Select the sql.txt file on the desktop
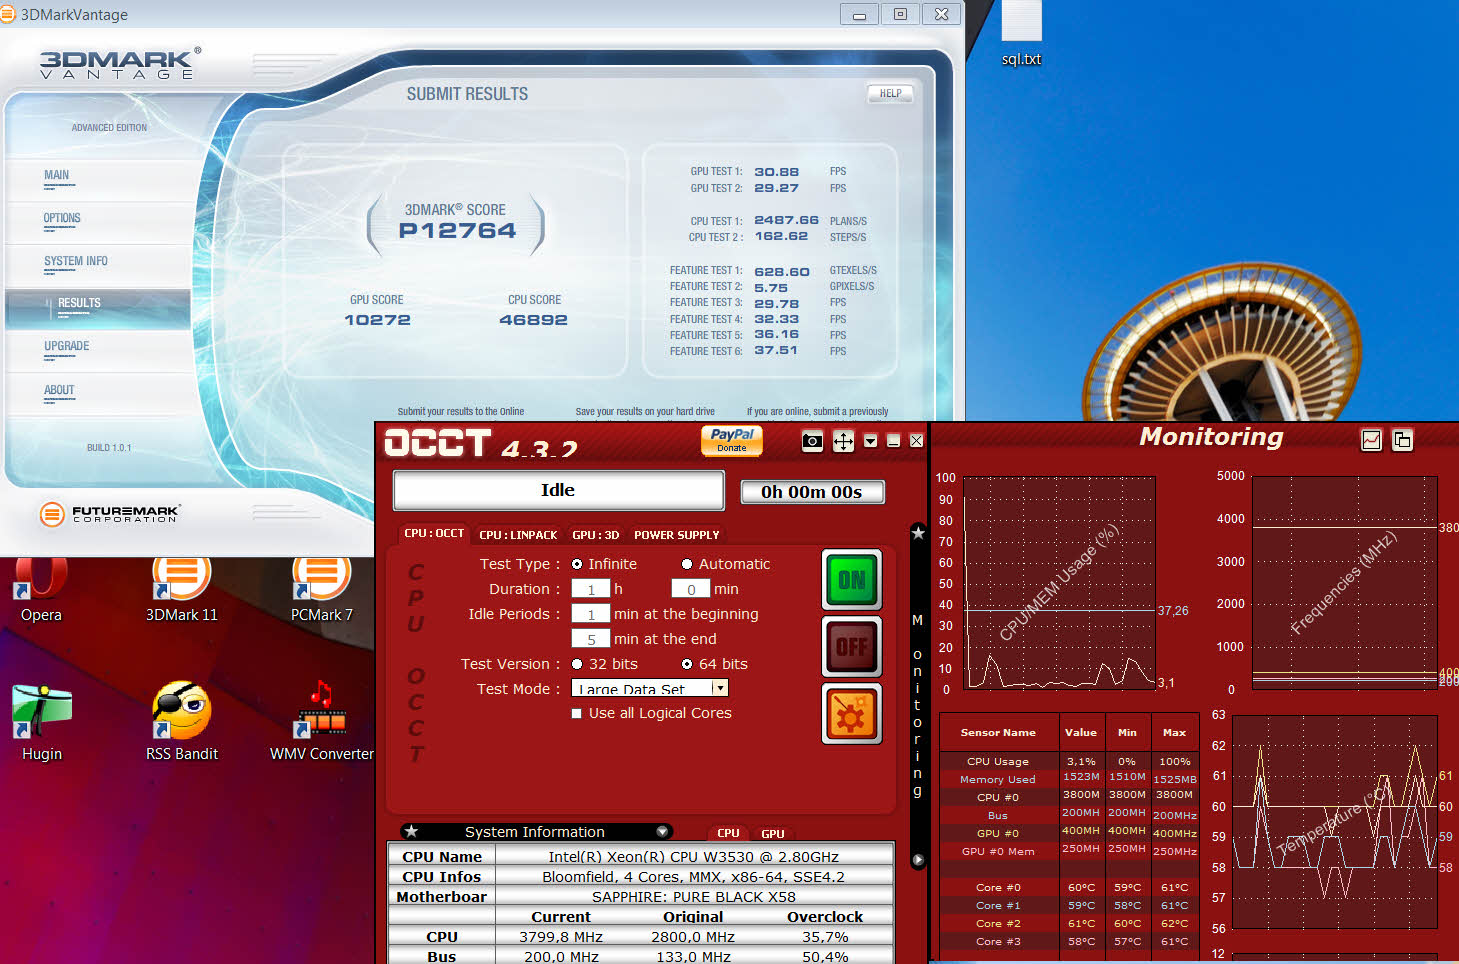This screenshot has width=1459, height=964. pos(1021,34)
